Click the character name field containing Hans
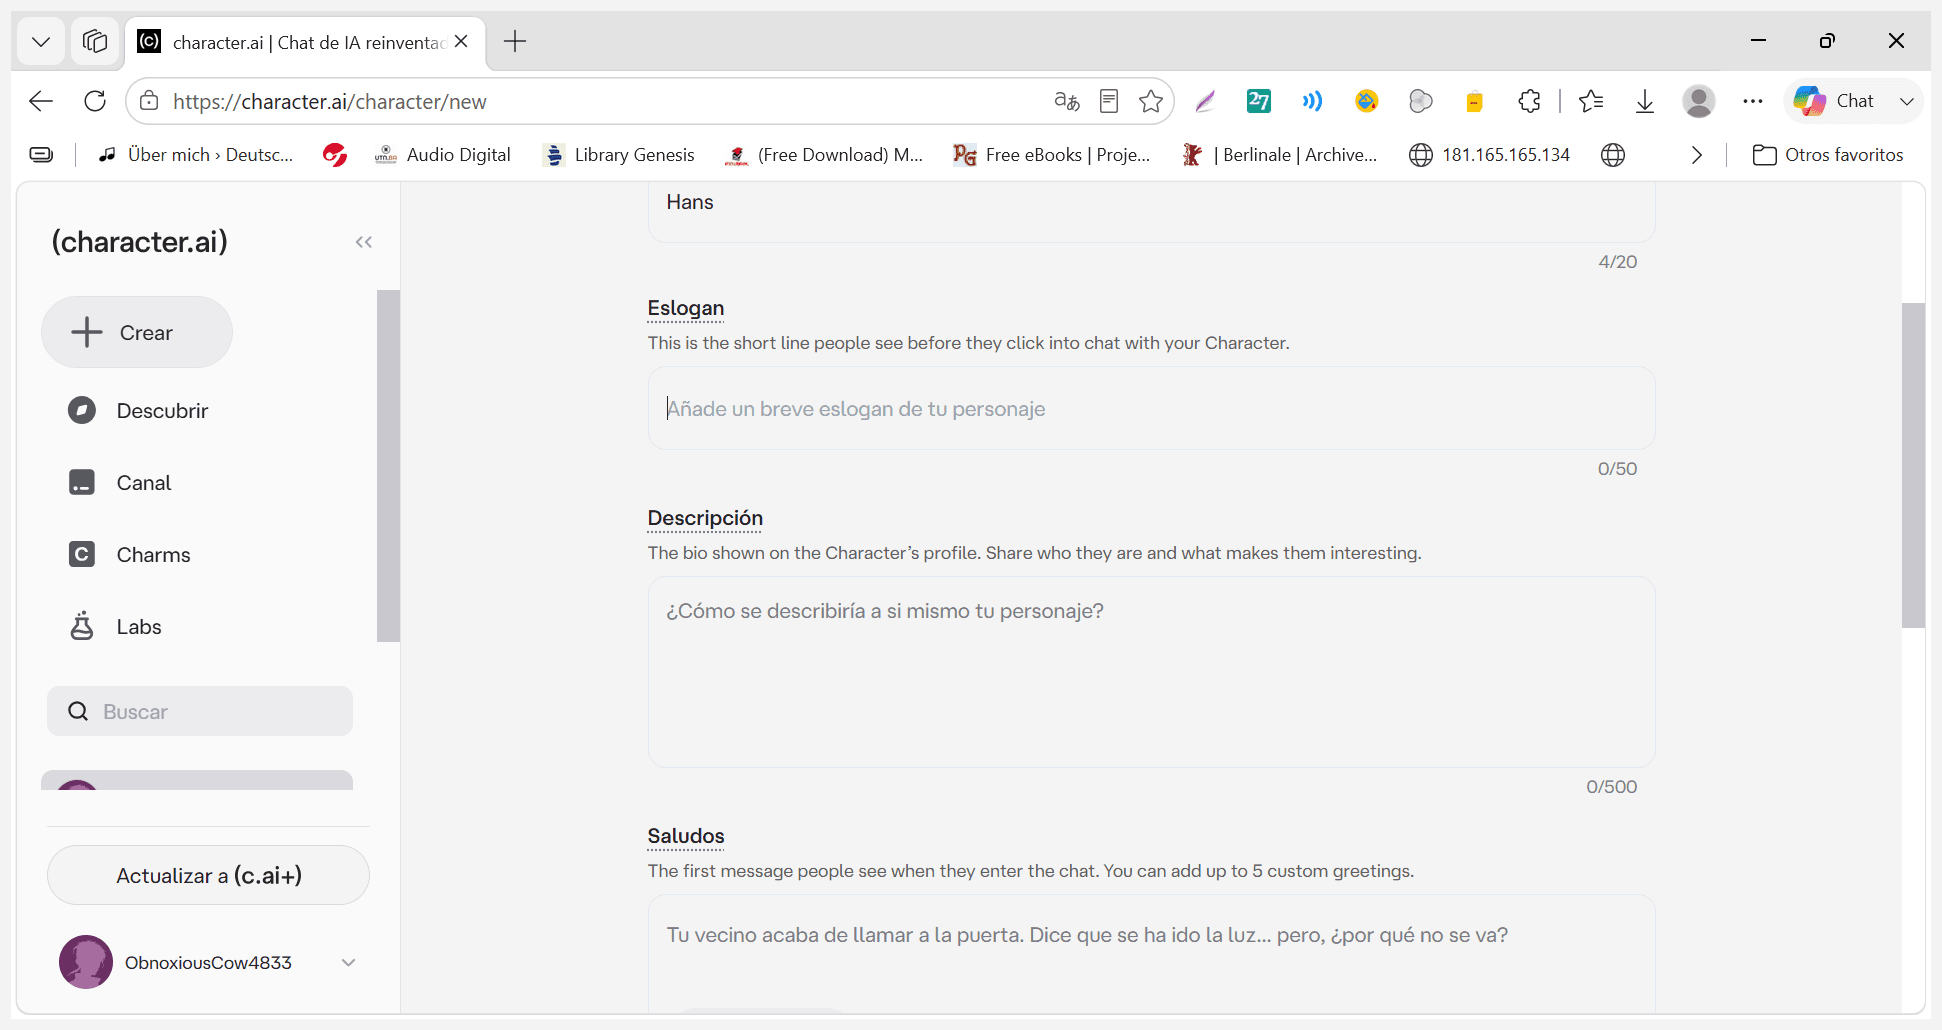Screen dimensions: 1942x1030 [x=1151, y=211]
